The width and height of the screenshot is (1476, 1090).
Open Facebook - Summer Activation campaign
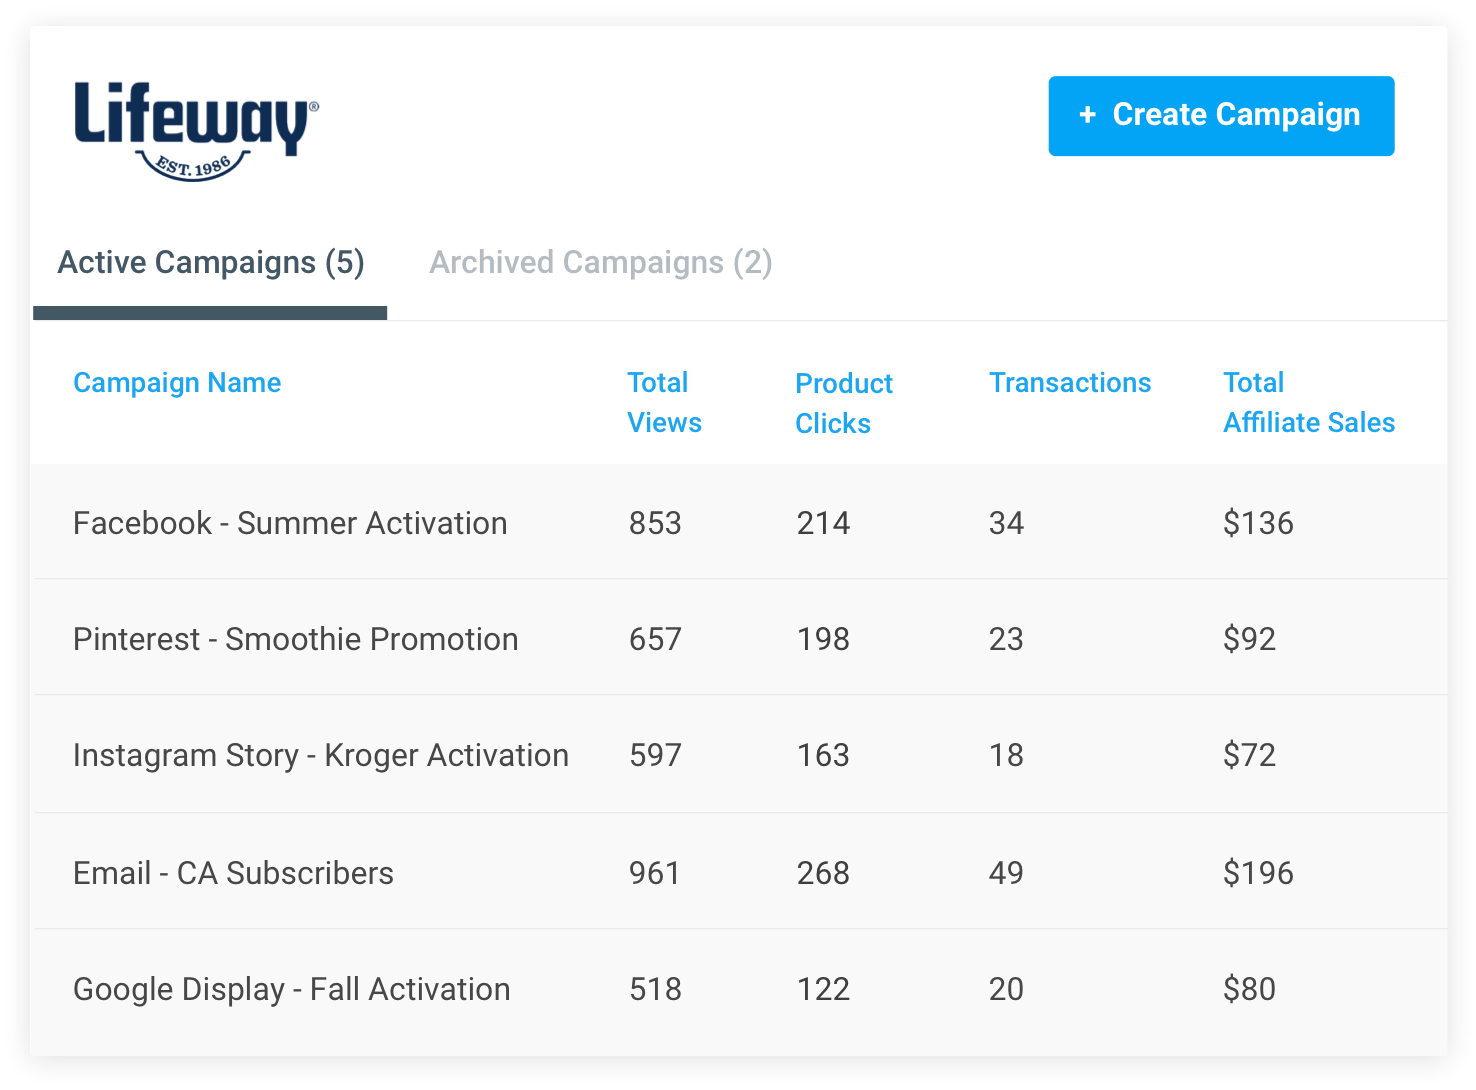(290, 523)
